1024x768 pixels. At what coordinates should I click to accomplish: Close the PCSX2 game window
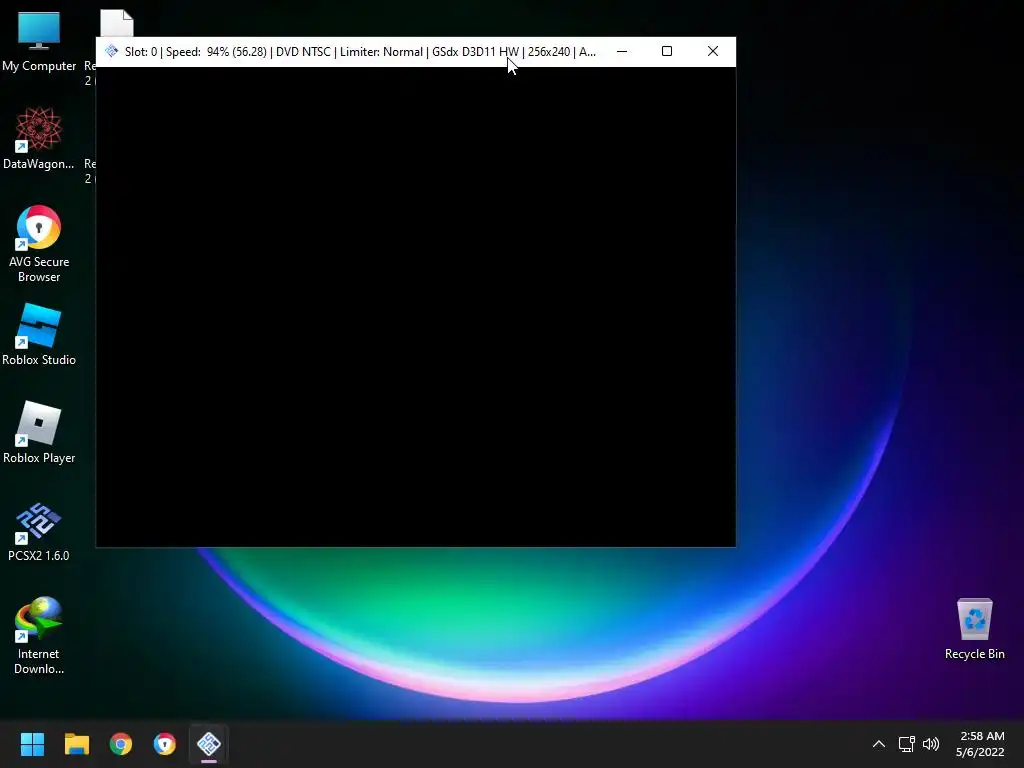(x=712, y=52)
